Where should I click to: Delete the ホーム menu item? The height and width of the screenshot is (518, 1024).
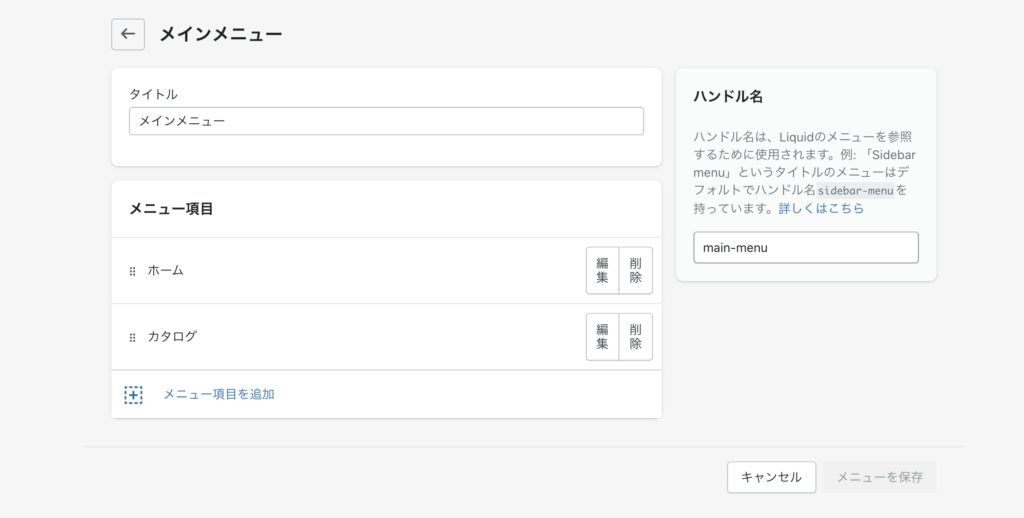635,271
